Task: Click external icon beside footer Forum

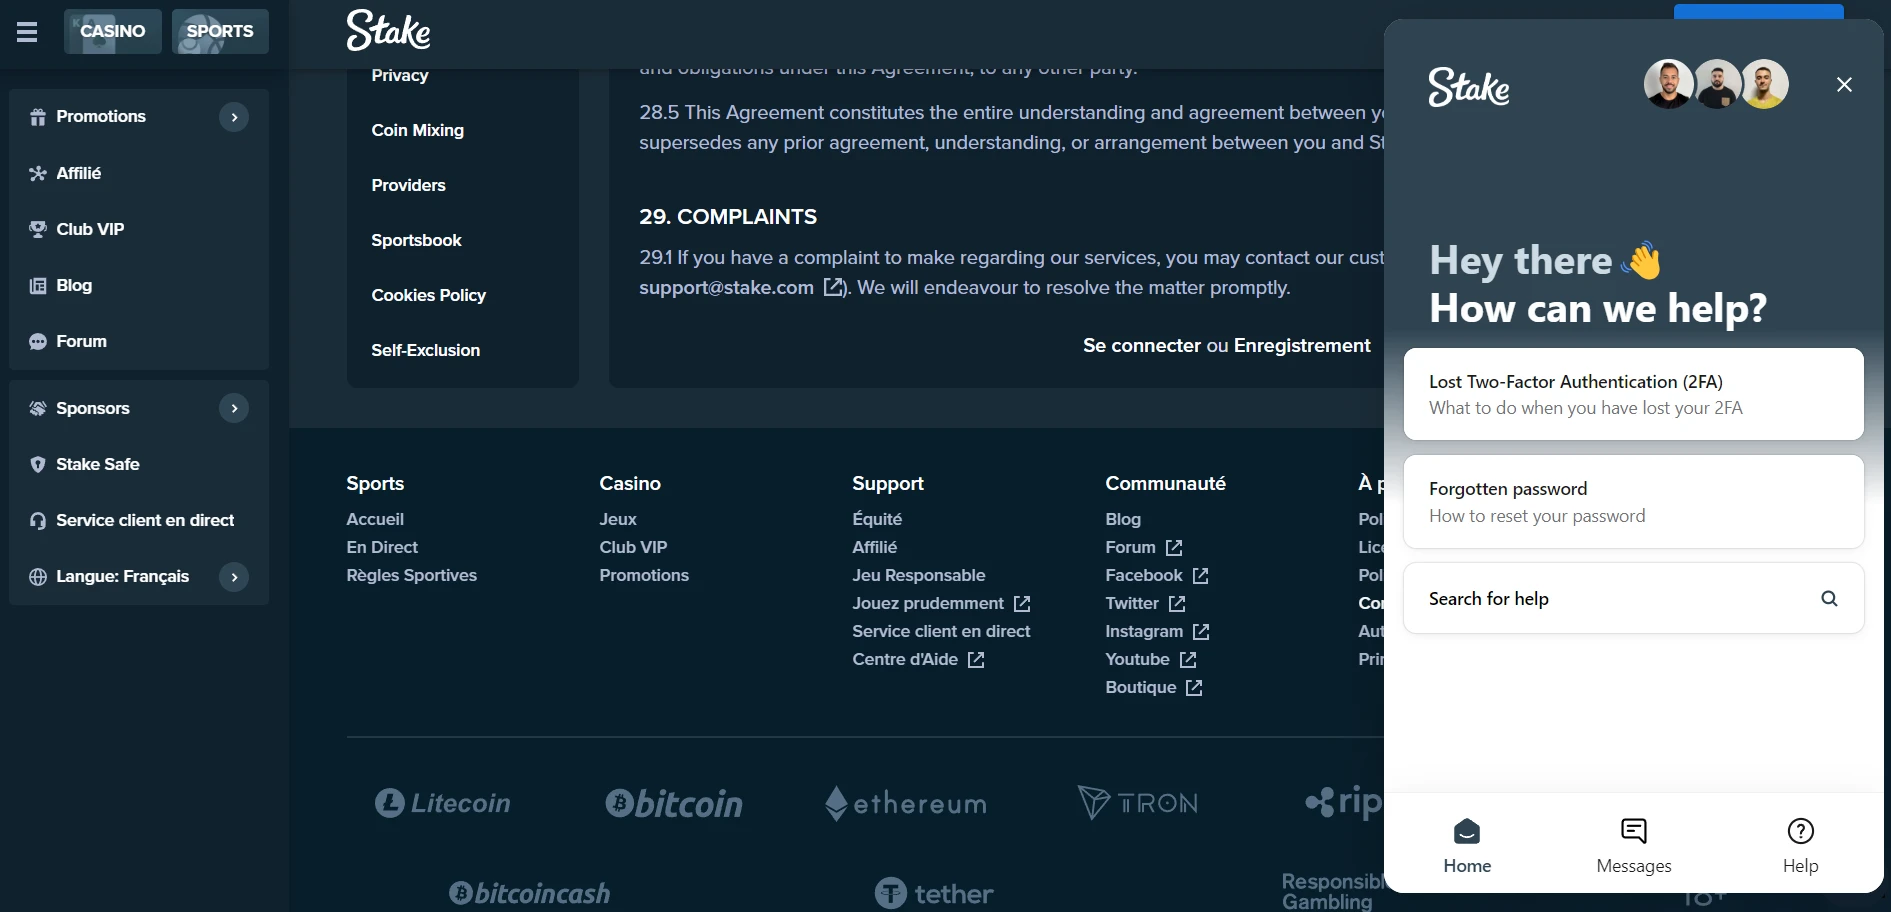Action: point(1174,548)
